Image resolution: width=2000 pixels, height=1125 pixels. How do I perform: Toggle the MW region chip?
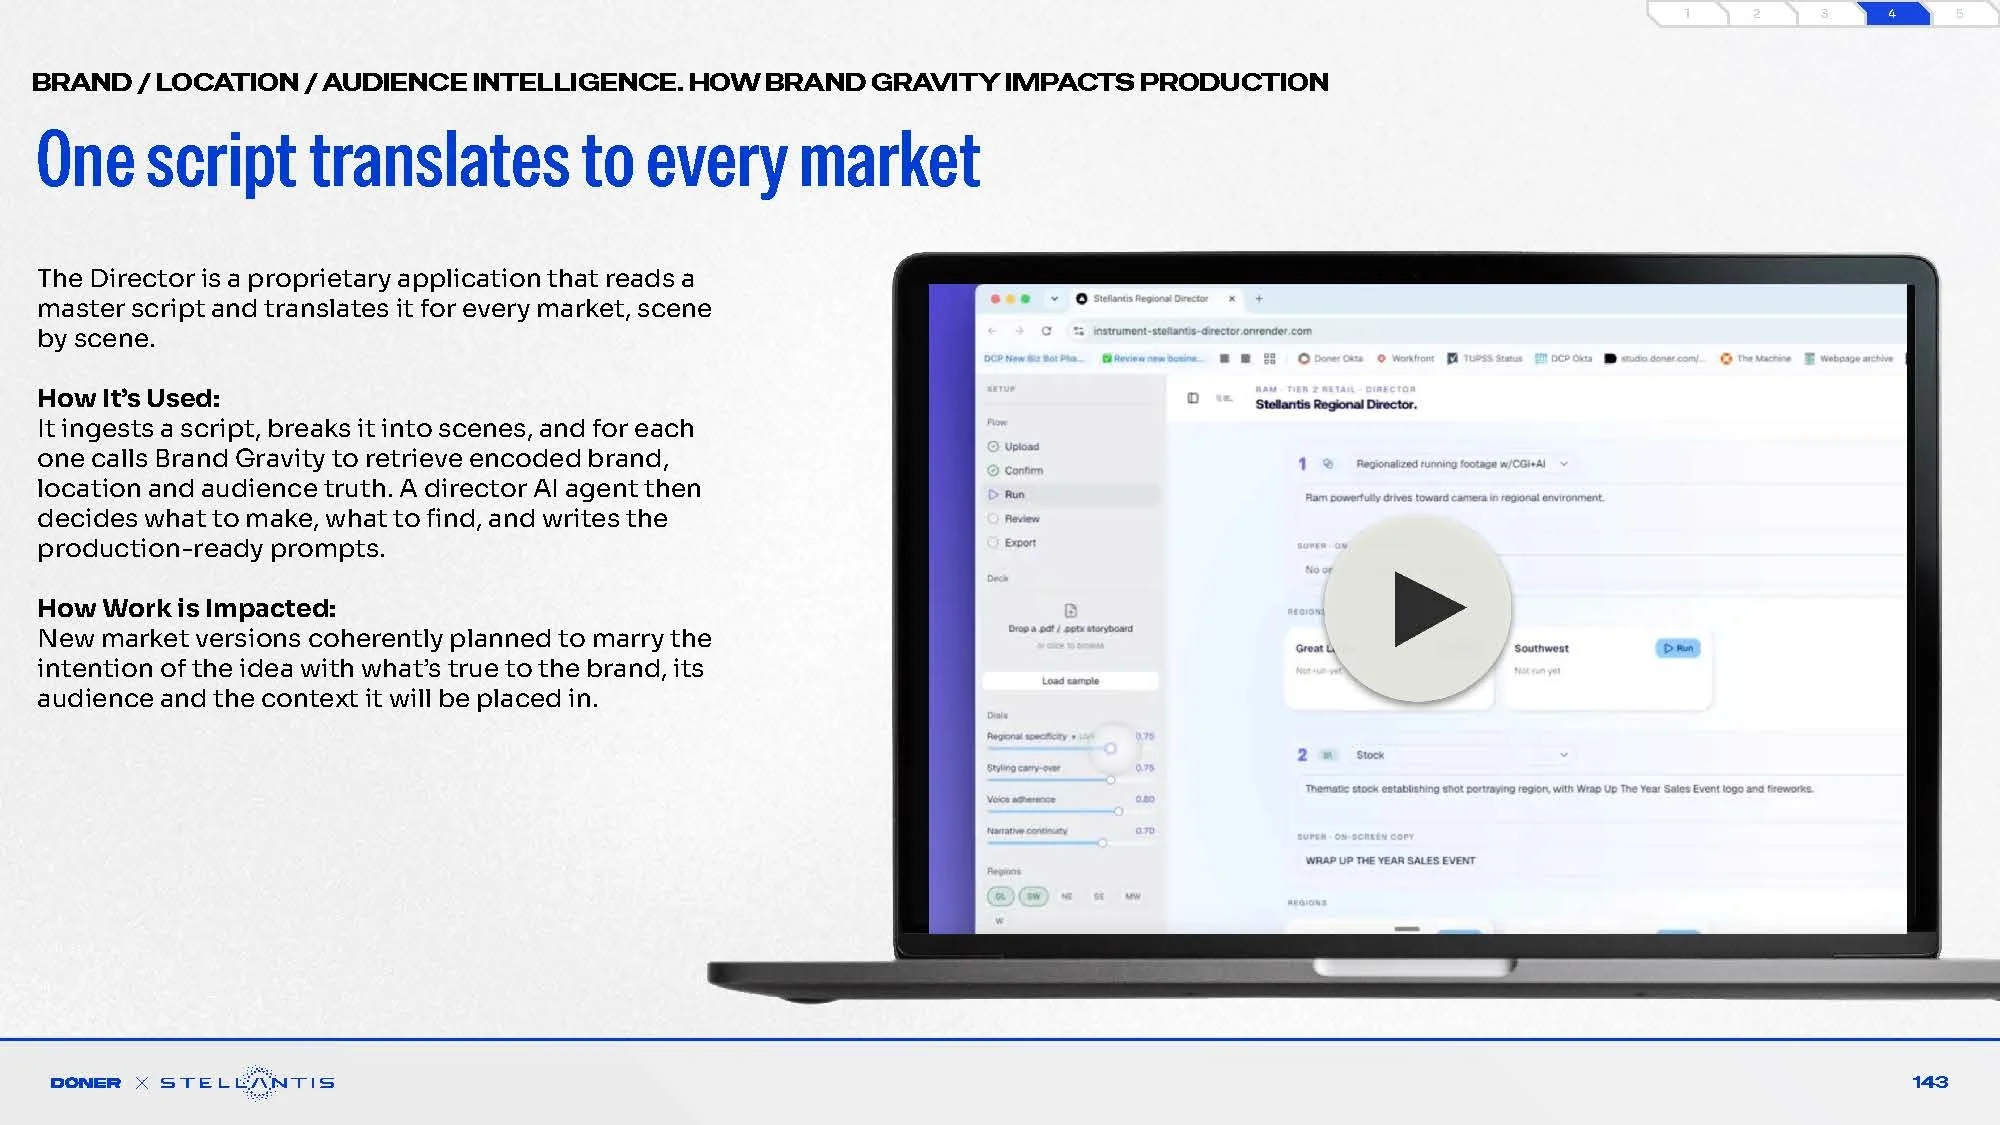(1132, 897)
